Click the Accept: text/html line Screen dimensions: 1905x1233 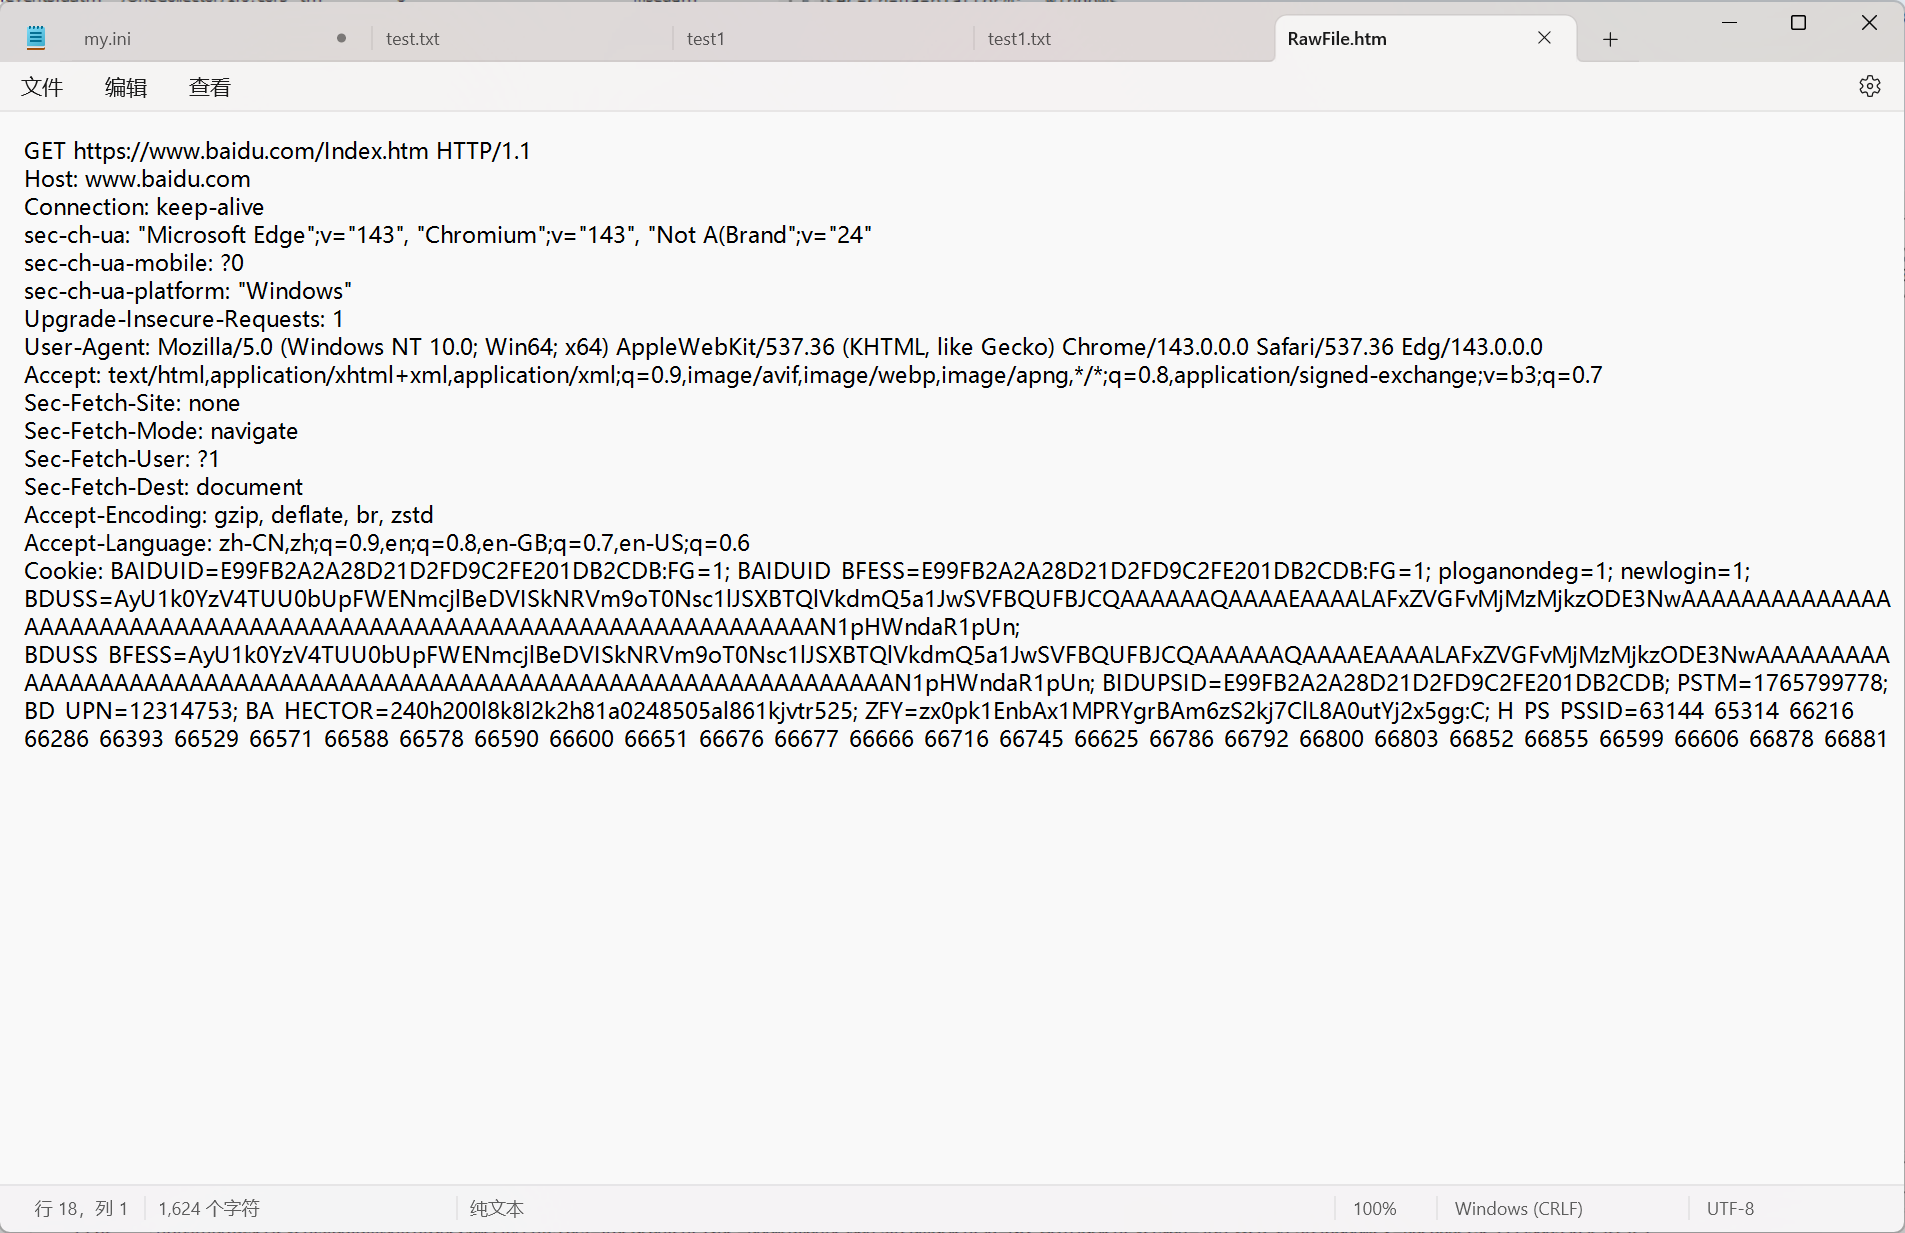click(x=813, y=375)
